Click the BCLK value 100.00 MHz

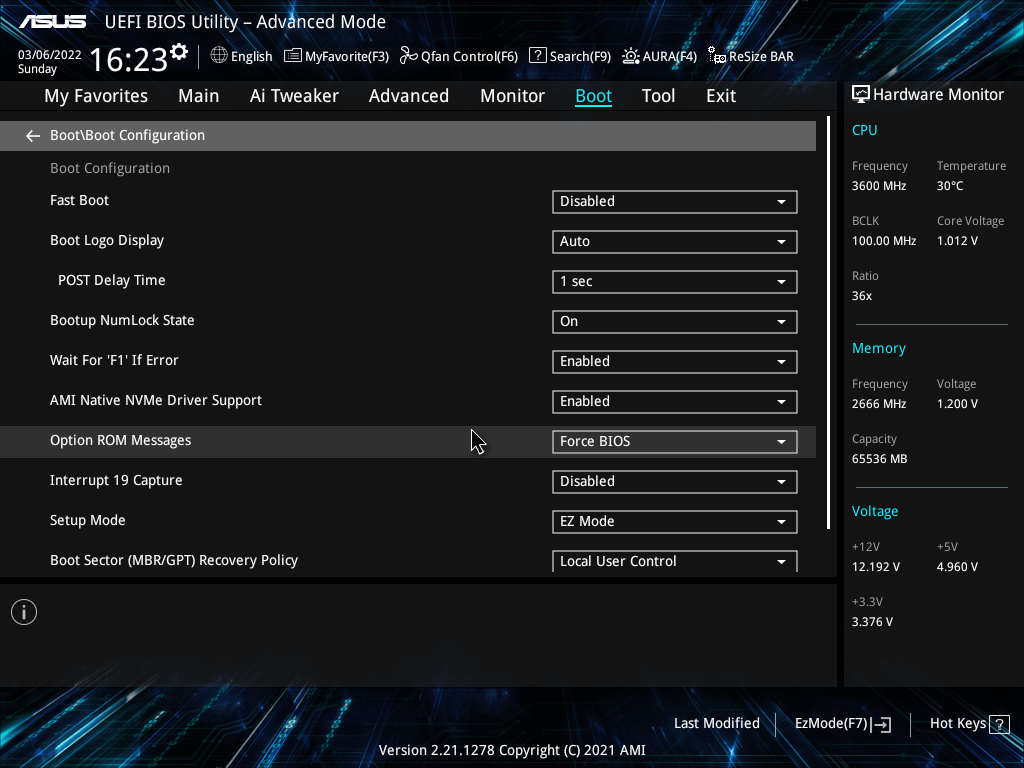pos(884,241)
